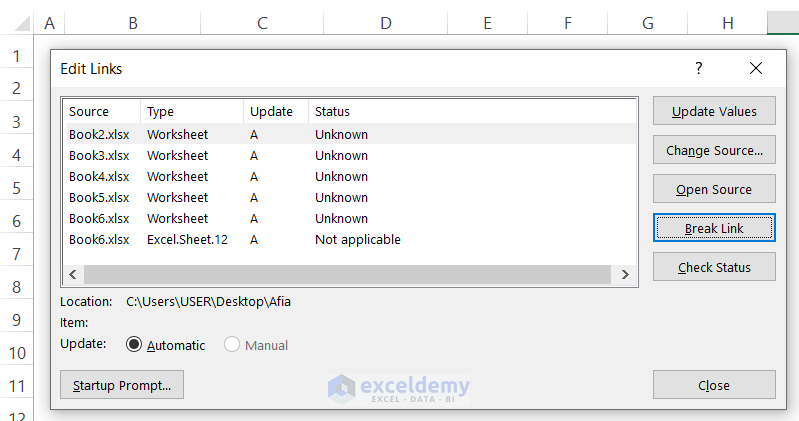The height and width of the screenshot is (421, 799).
Task: Click the Close button in dialog
Action: pos(714,385)
